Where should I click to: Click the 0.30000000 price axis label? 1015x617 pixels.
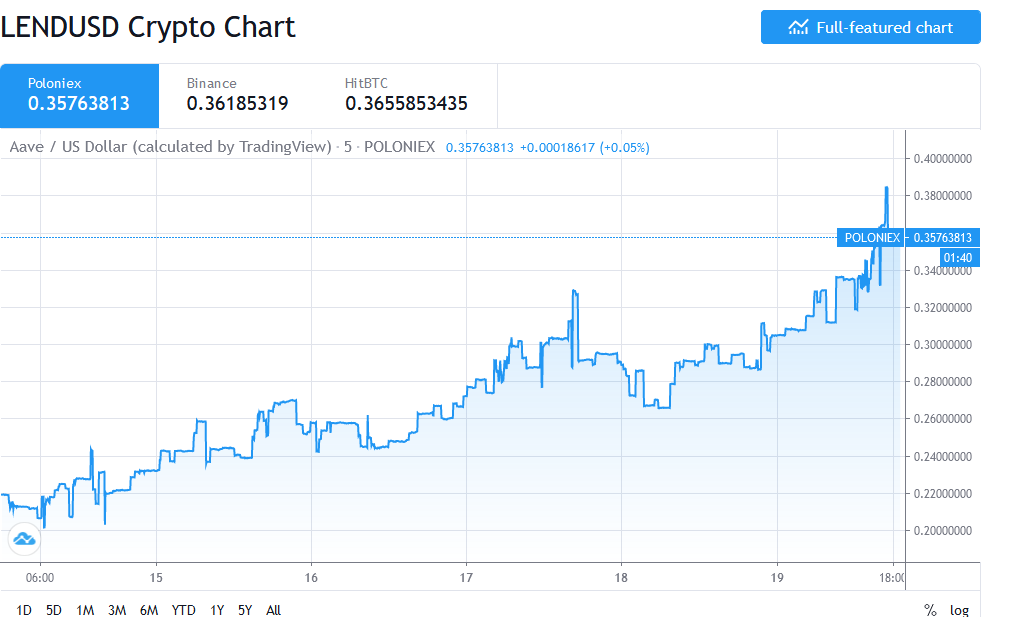click(x=942, y=344)
